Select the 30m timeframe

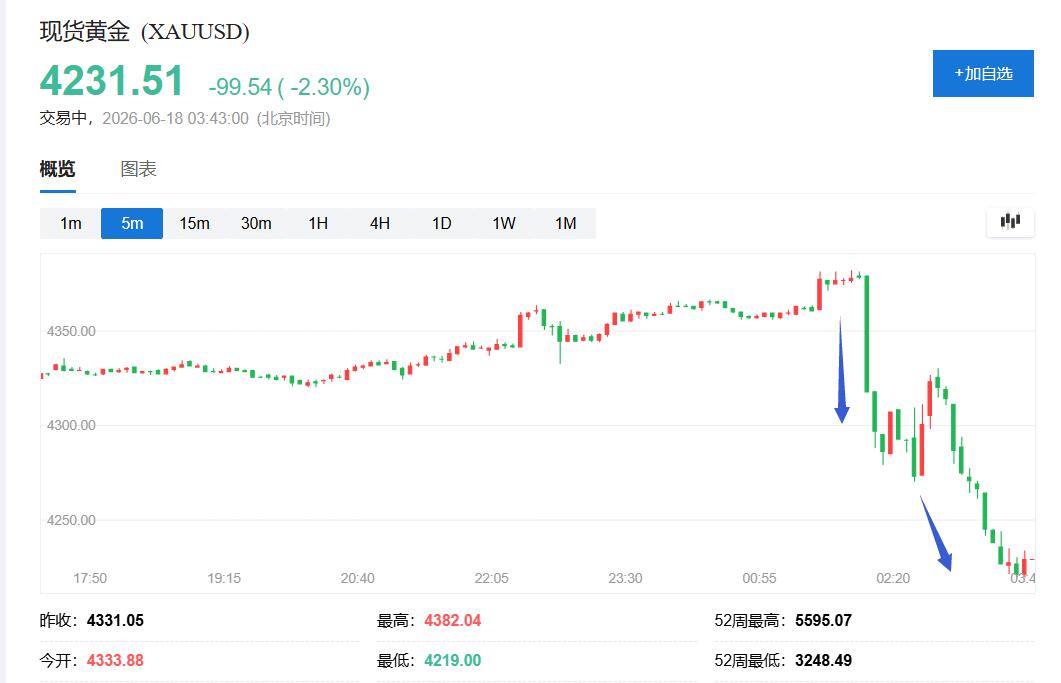256,223
